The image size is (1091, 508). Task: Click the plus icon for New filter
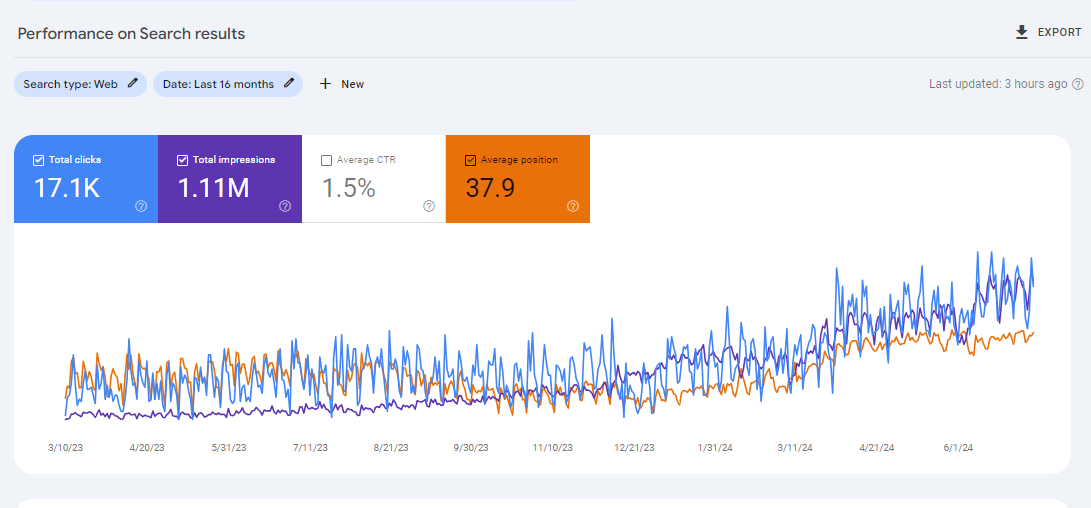click(x=325, y=84)
